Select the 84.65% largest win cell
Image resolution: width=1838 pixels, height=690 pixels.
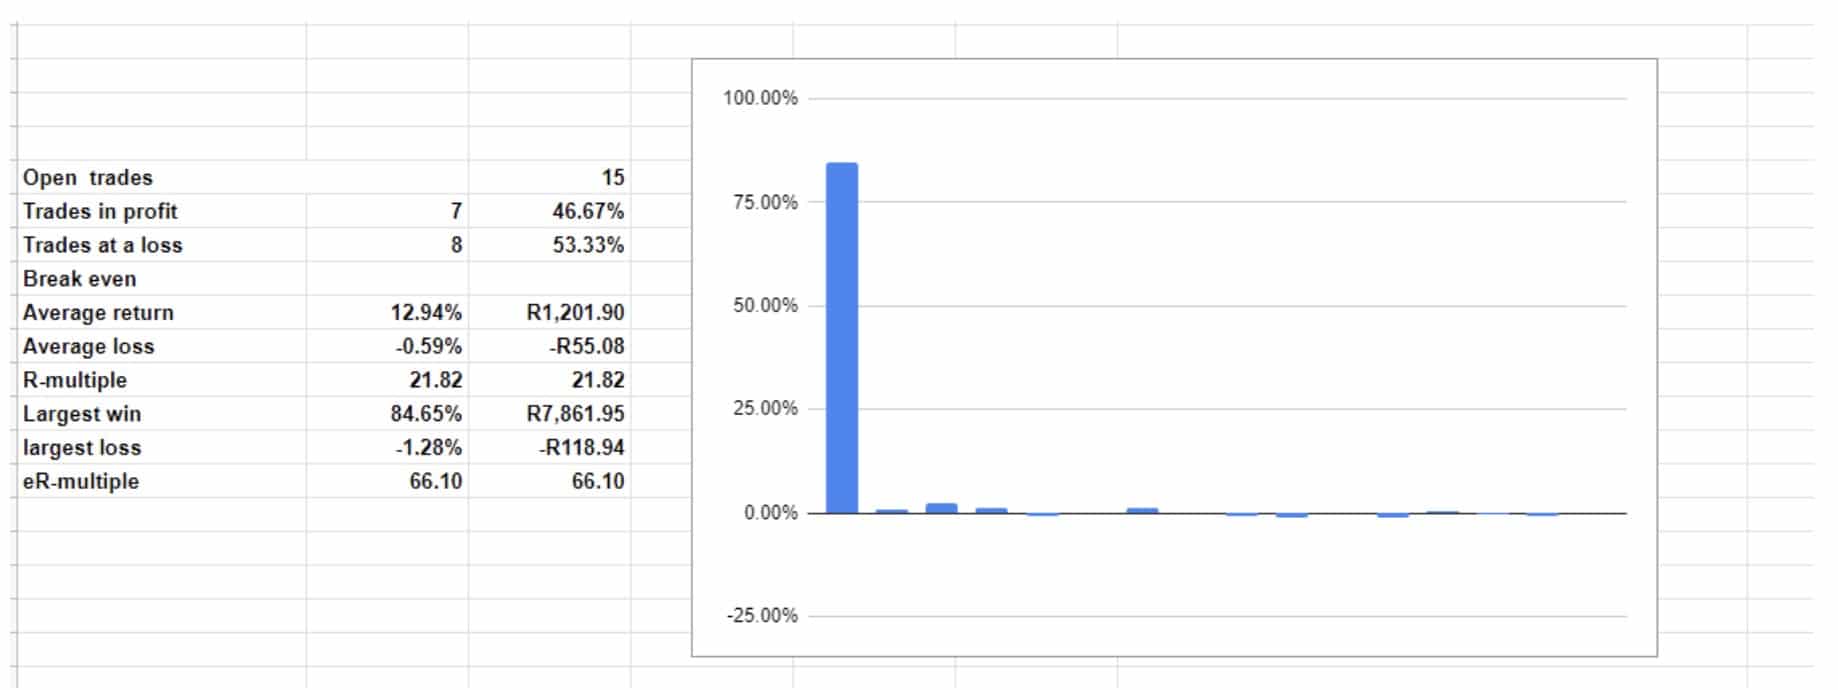(x=387, y=415)
